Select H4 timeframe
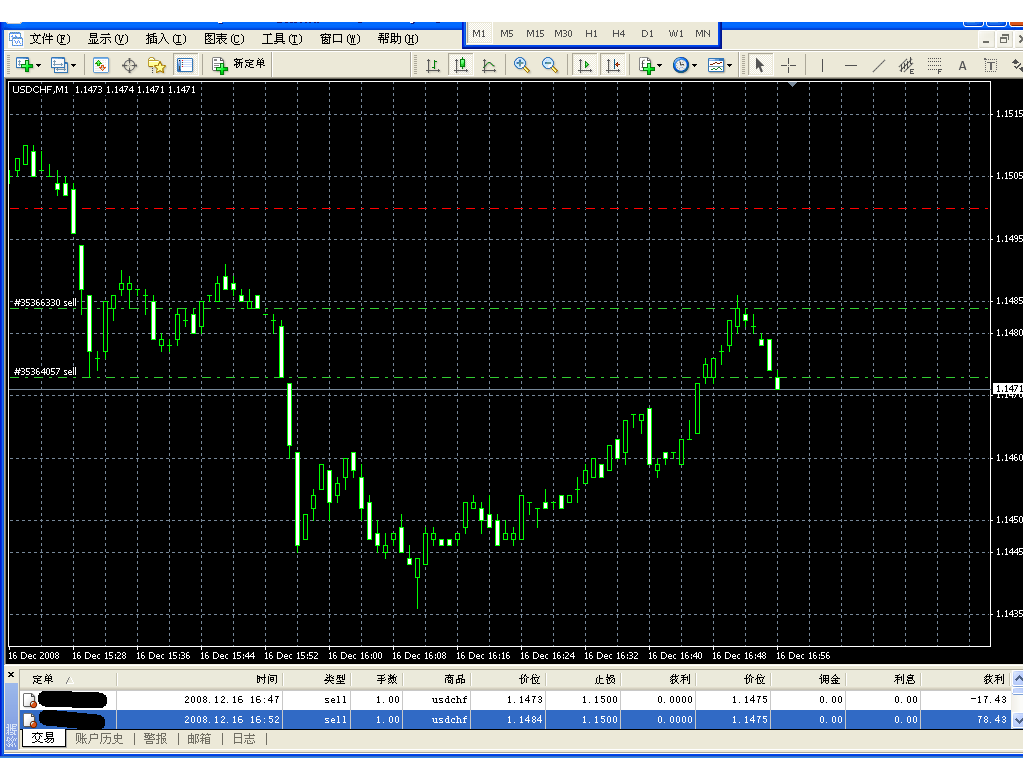 [618, 33]
